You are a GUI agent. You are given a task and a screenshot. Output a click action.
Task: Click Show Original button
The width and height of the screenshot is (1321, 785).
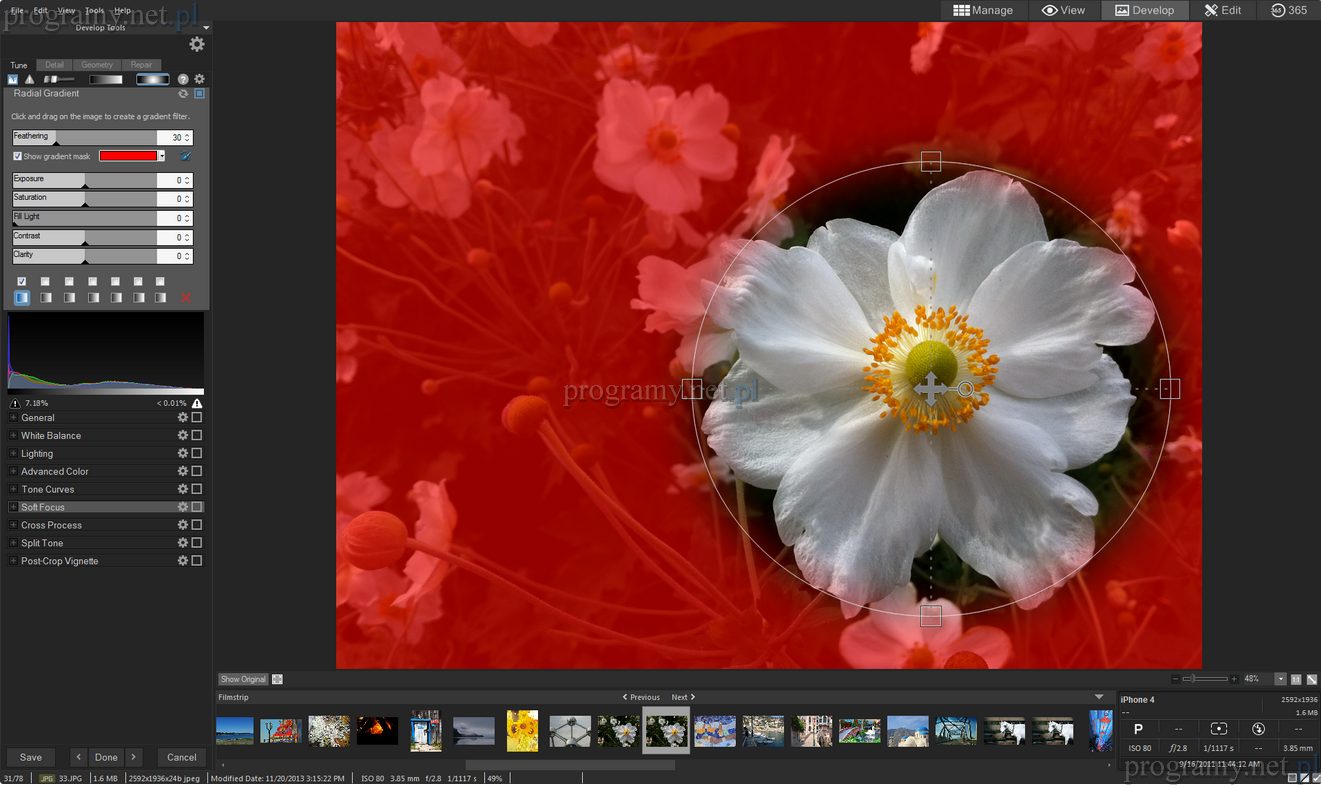point(243,679)
